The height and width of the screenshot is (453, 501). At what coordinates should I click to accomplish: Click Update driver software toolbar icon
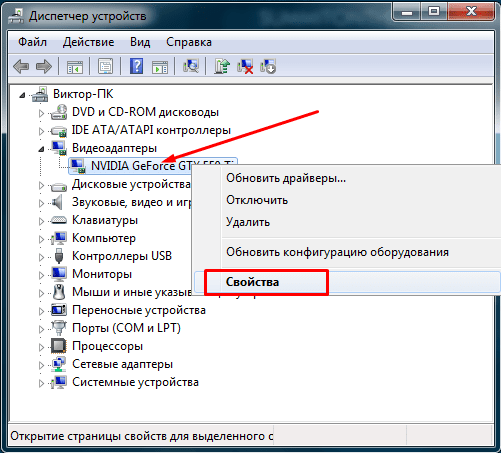coord(222,66)
